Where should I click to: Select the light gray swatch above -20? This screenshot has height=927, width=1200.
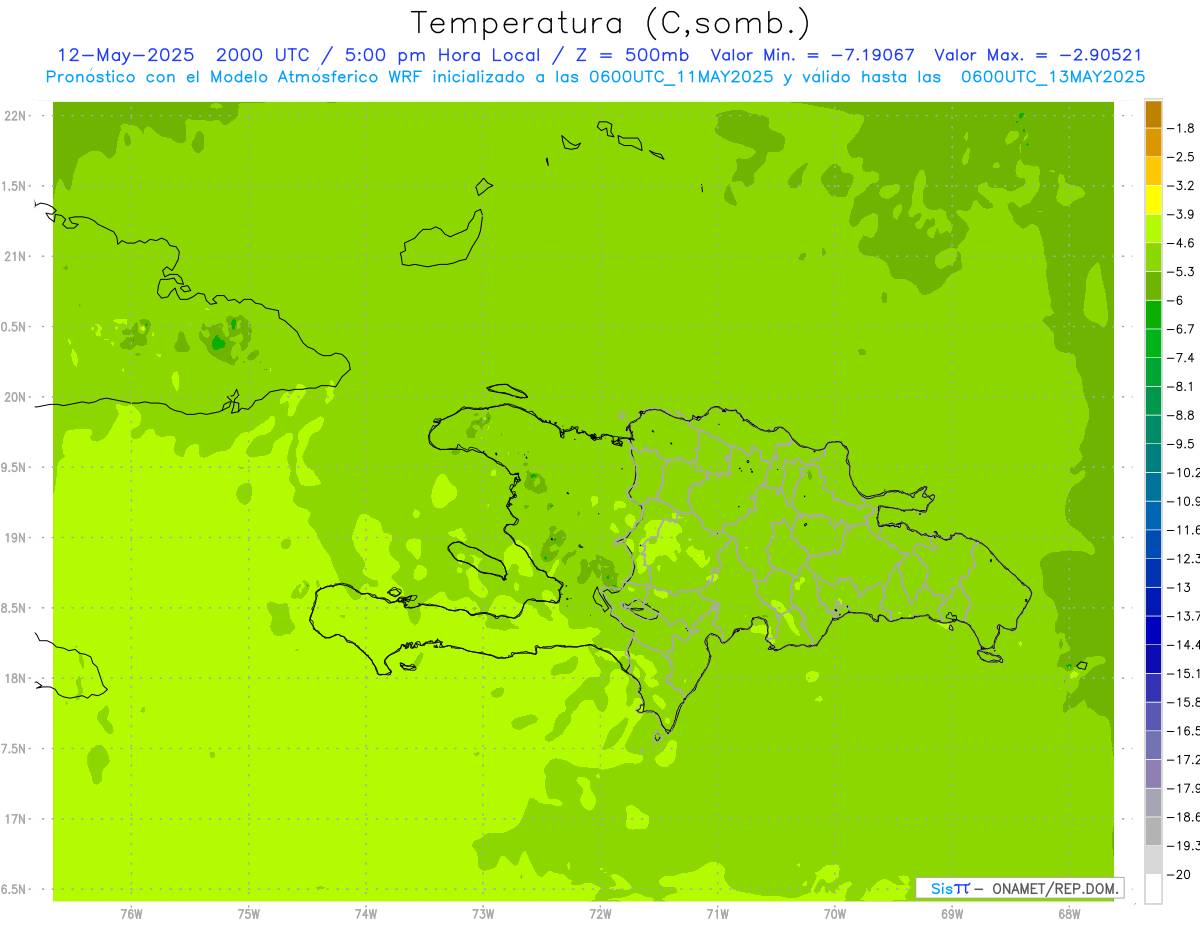(x=1153, y=860)
